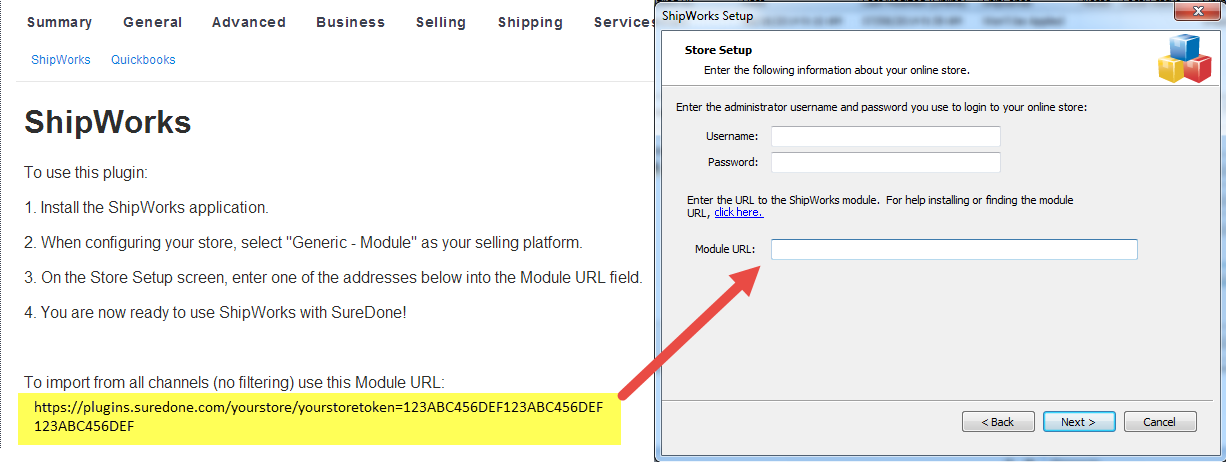Click into the Module URL field
The image size is (1228, 462).
(954, 249)
